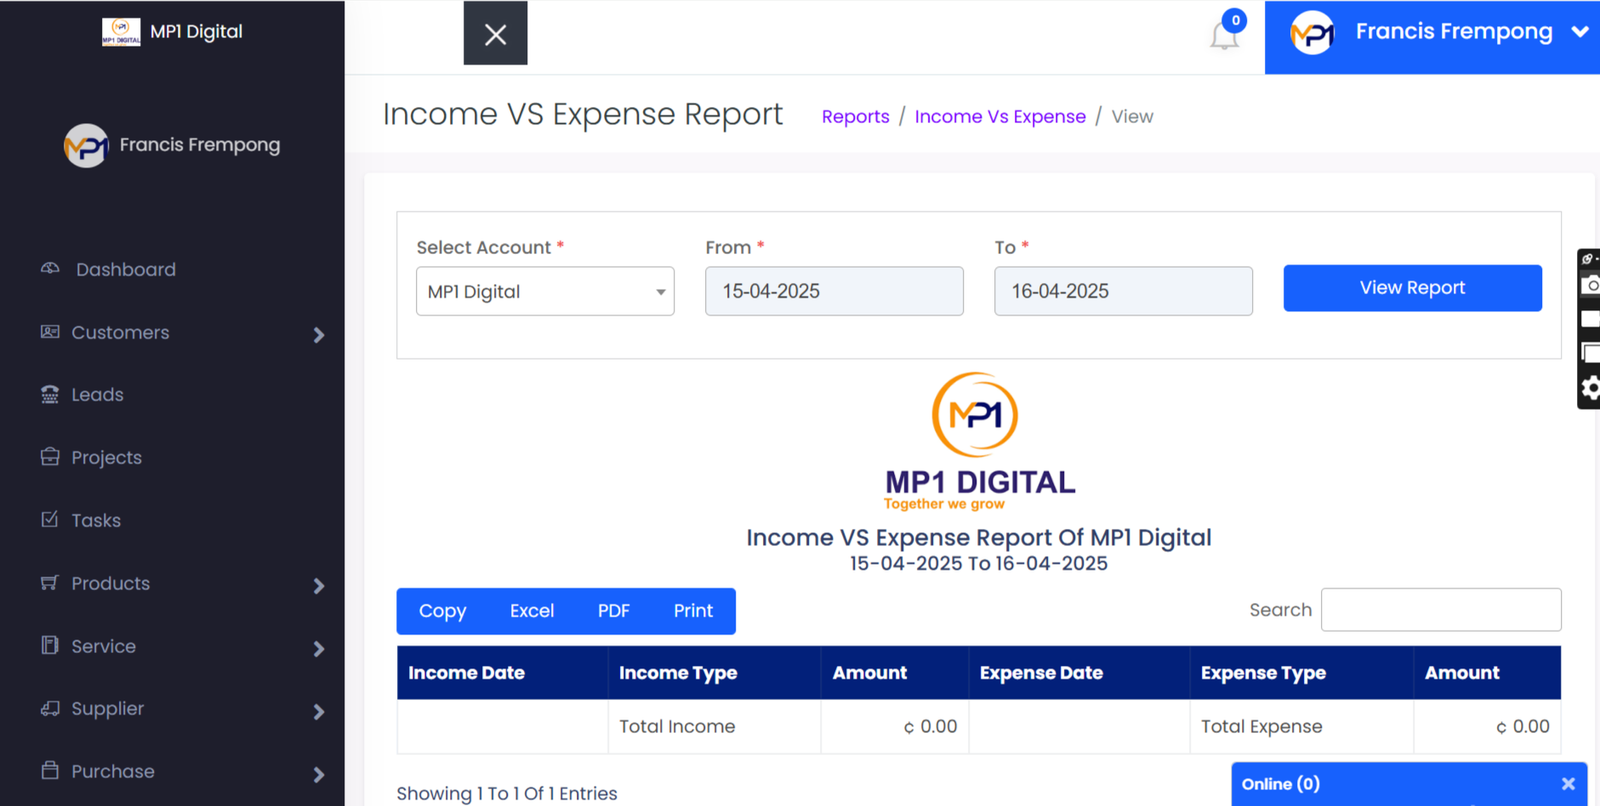Click the MP1 Digital logo in sidebar header

121,32
